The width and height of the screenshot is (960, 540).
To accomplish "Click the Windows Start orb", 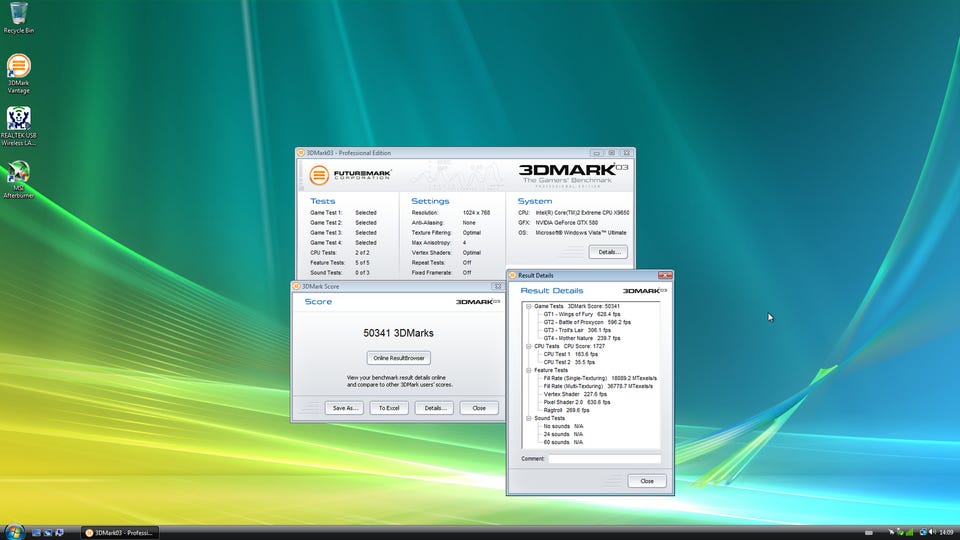I will (13, 531).
